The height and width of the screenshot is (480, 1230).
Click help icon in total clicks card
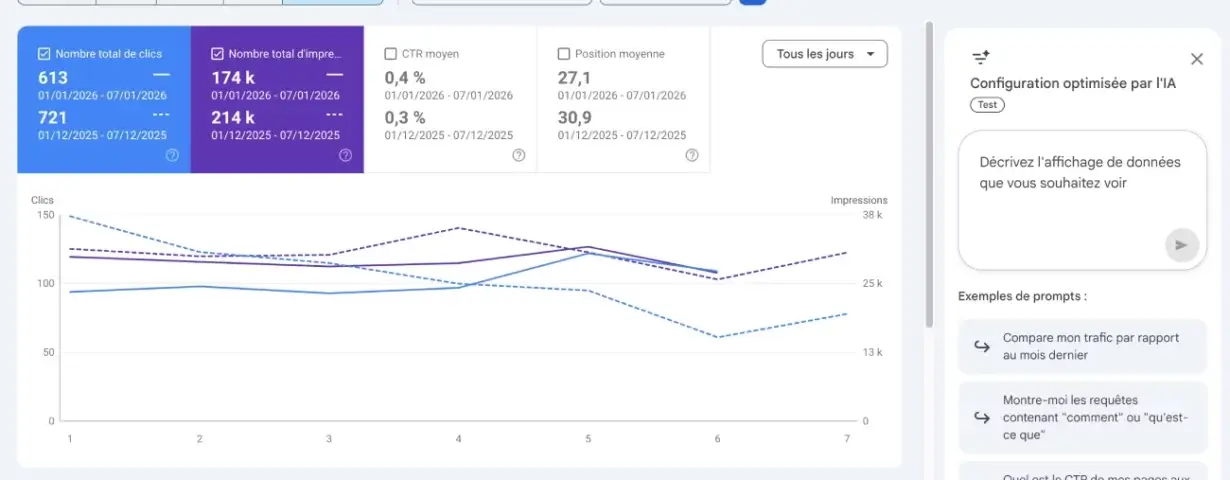(172, 155)
